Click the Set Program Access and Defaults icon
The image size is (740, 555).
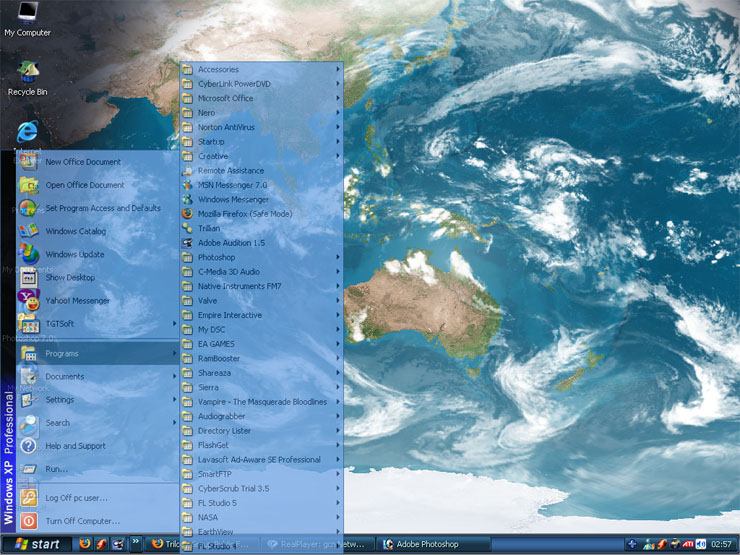pos(28,208)
